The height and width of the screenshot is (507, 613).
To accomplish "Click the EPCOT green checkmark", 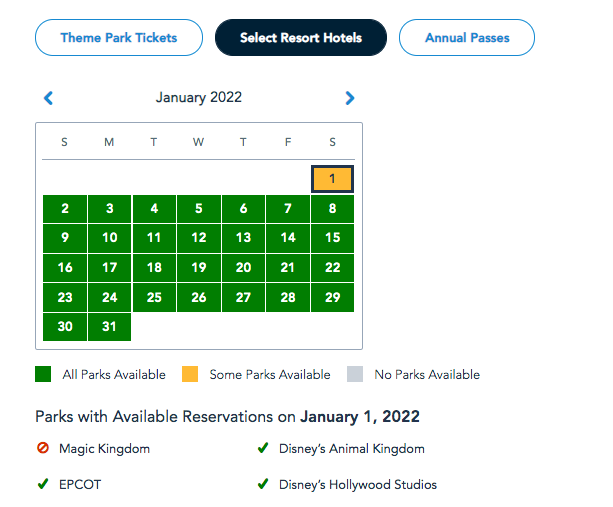I will click(x=43, y=485).
